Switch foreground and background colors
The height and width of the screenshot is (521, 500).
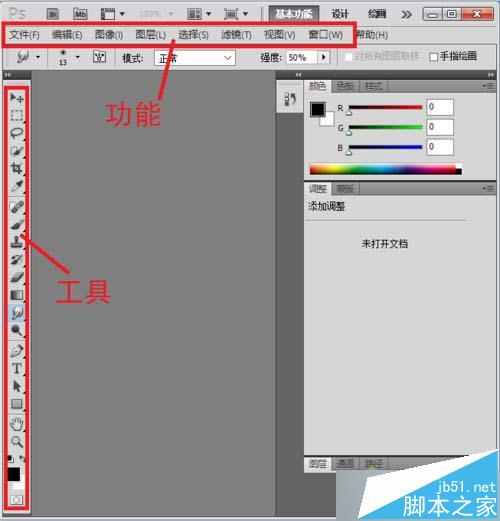(22, 459)
